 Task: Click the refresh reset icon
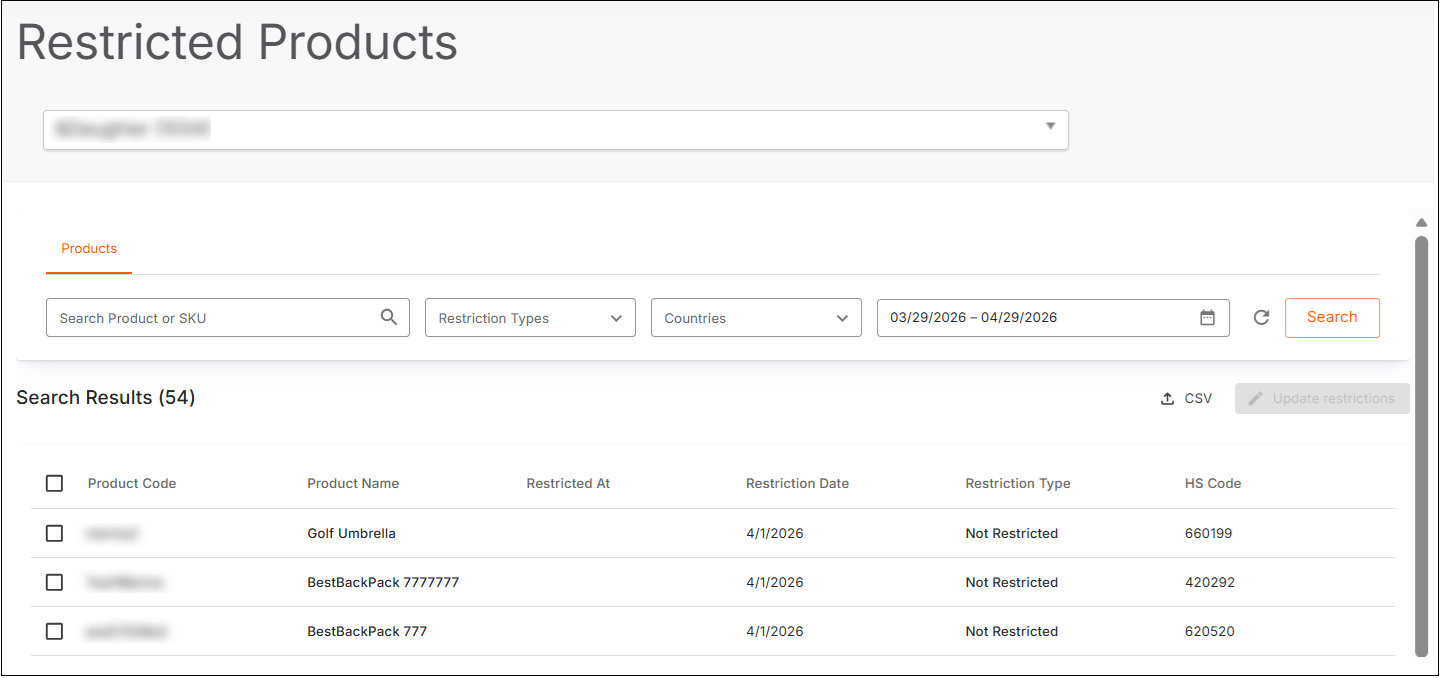coord(1261,317)
